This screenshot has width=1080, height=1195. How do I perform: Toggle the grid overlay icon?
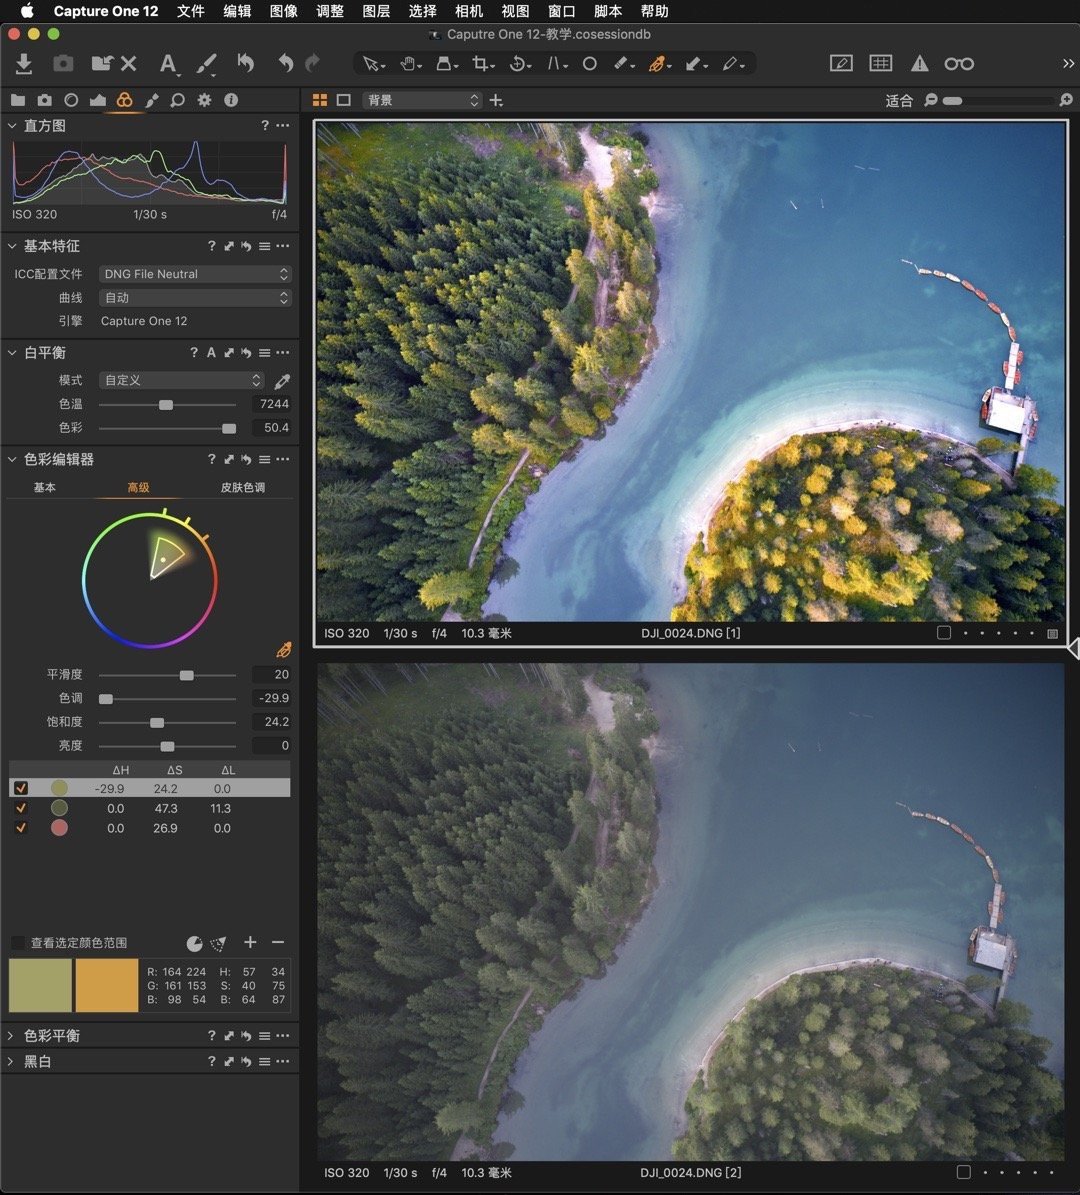880,64
